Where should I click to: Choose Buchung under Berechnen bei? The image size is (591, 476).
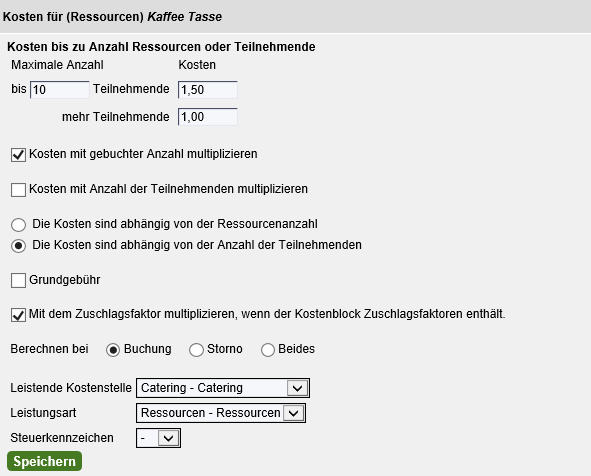(113, 350)
